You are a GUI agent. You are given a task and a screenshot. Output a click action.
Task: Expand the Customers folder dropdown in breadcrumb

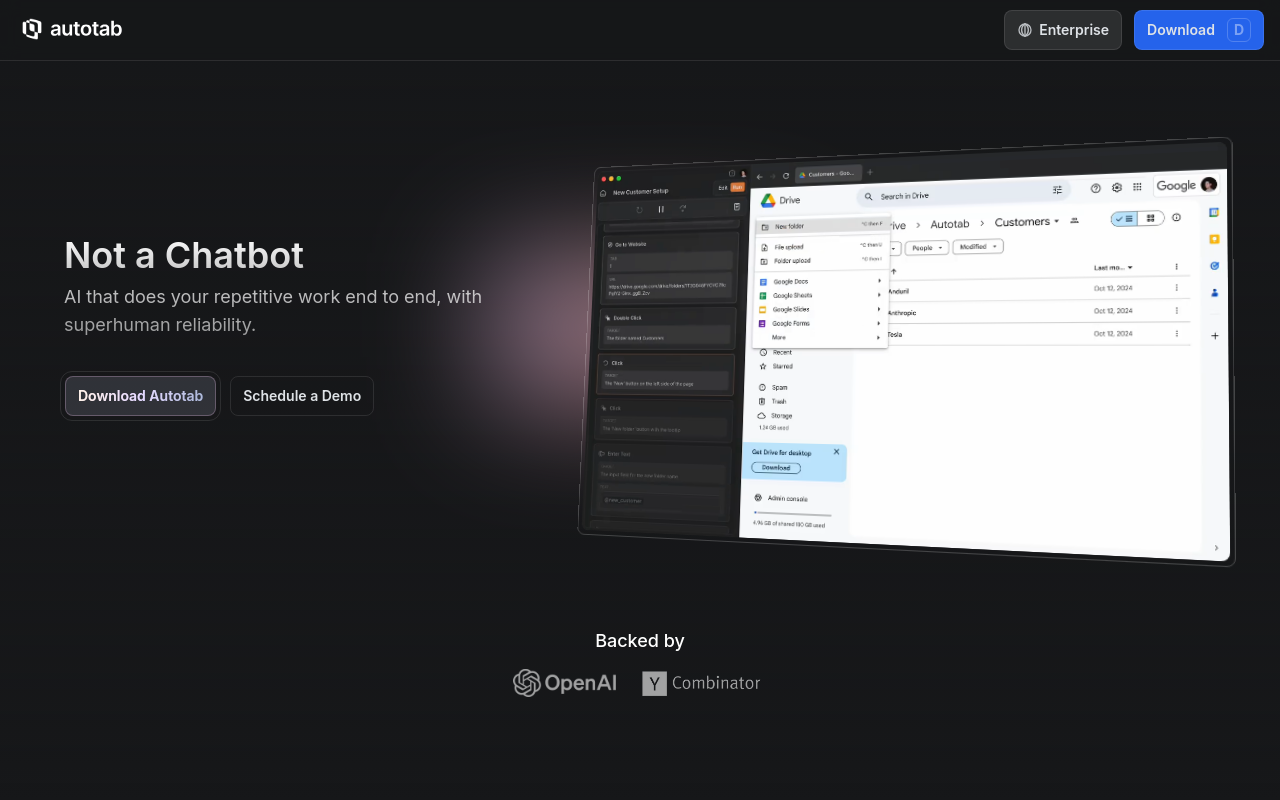pyautogui.click(x=1057, y=222)
